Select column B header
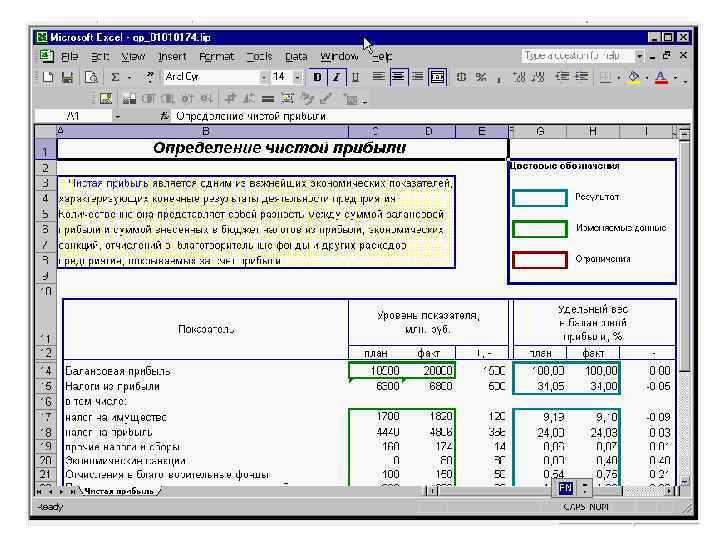Viewport: 720px width, 540px height. pyautogui.click(x=206, y=131)
